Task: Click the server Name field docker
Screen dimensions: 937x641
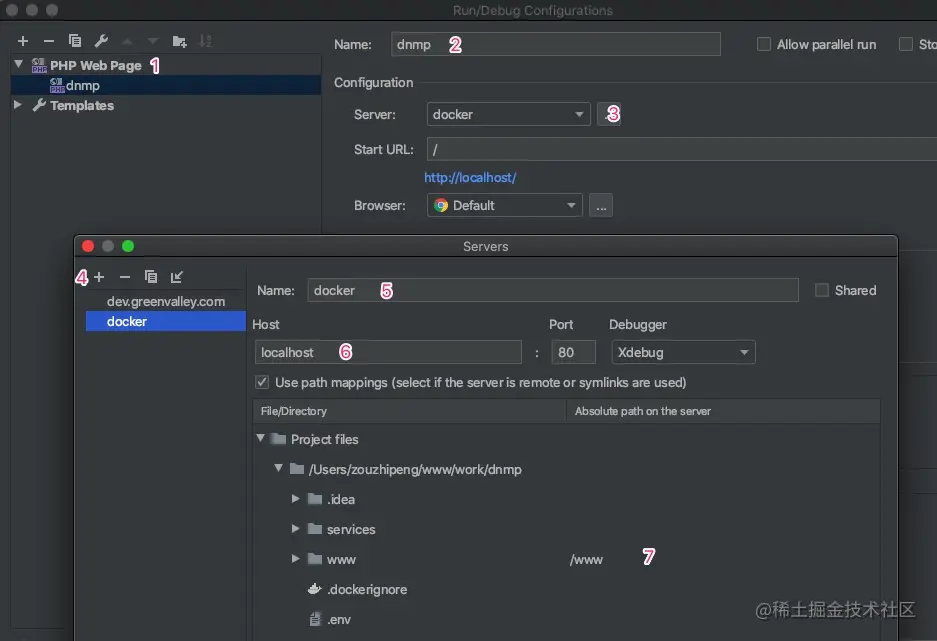Action: pos(553,290)
